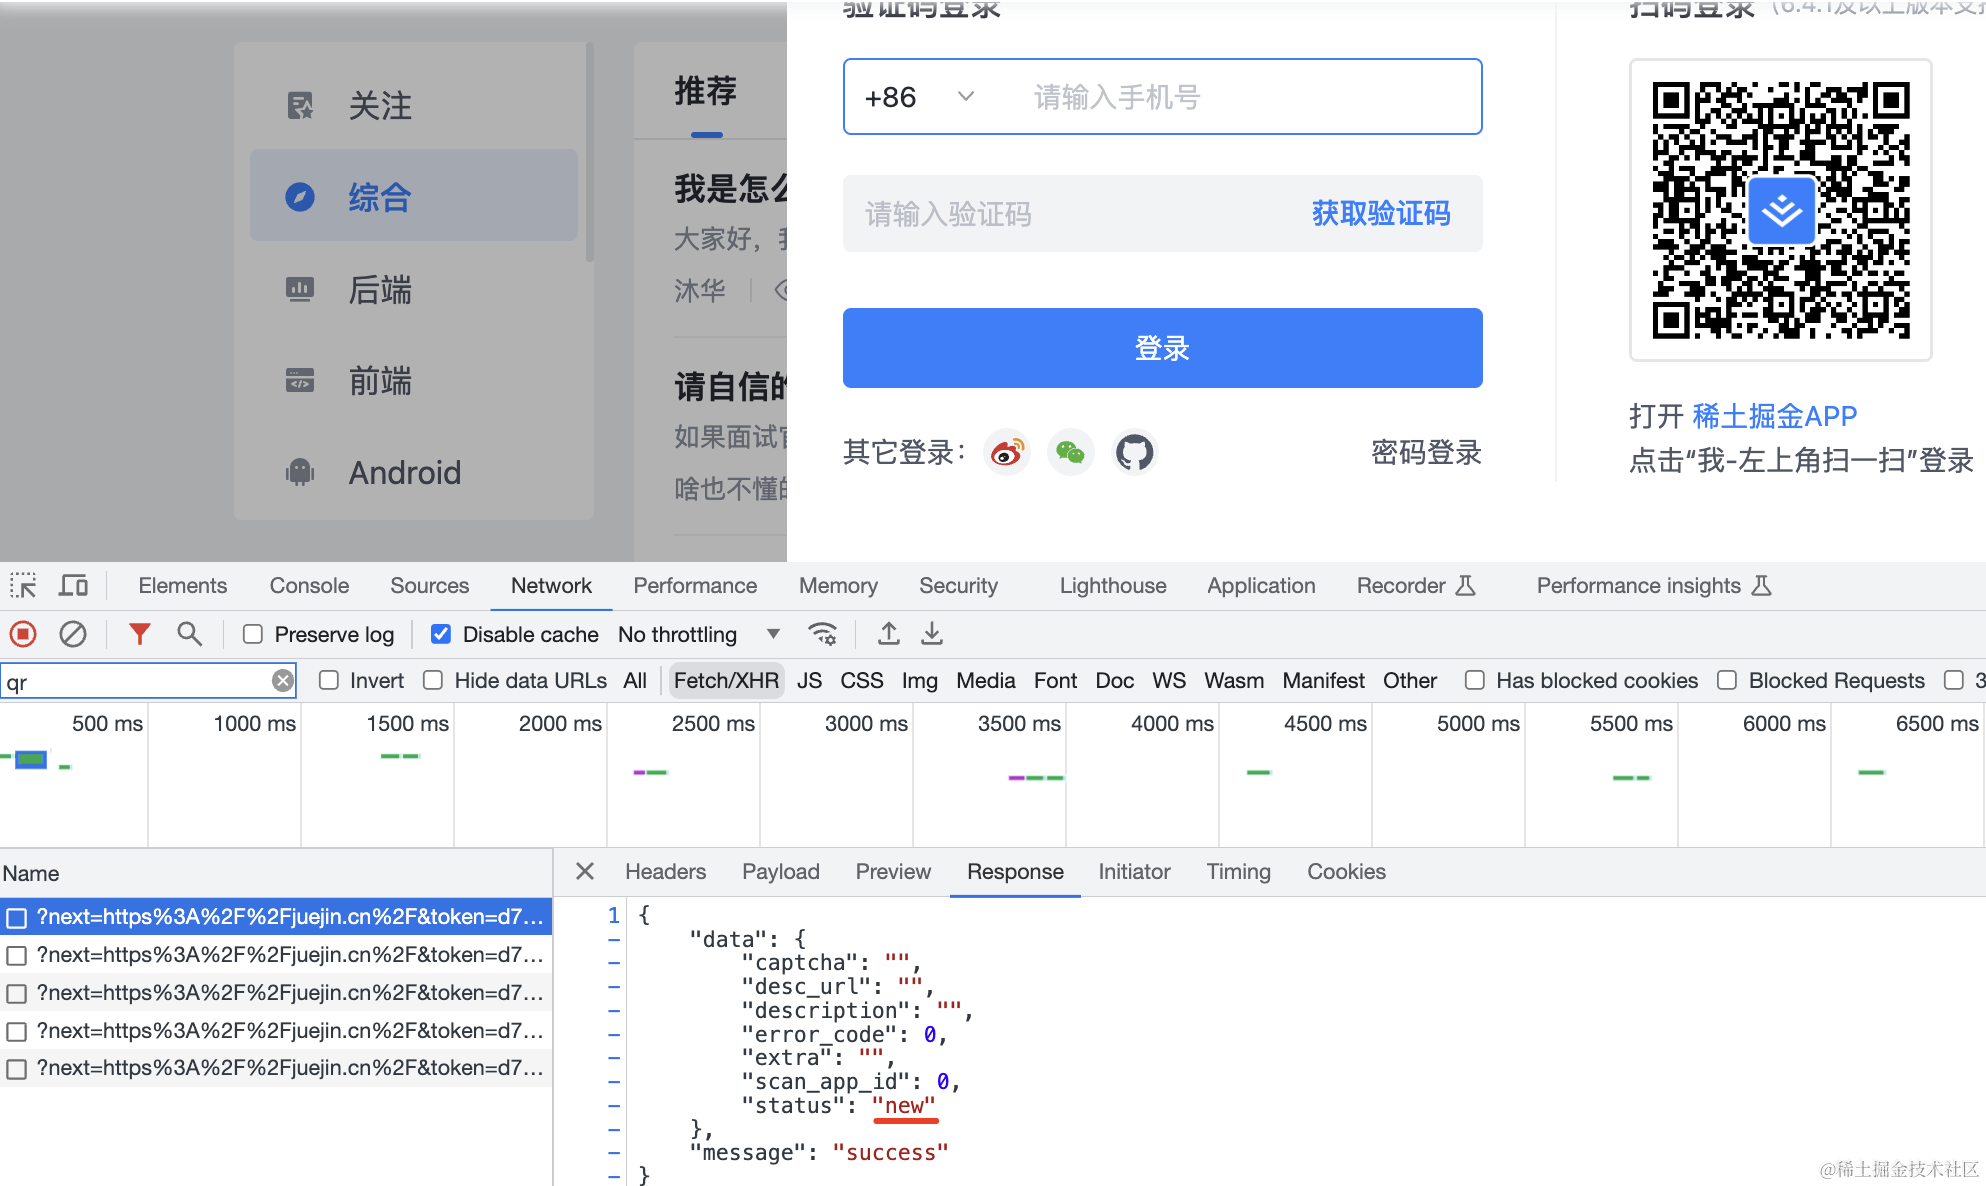1986x1186 pixels.
Task: Click the inspect element selector icon
Action: (23, 586)
